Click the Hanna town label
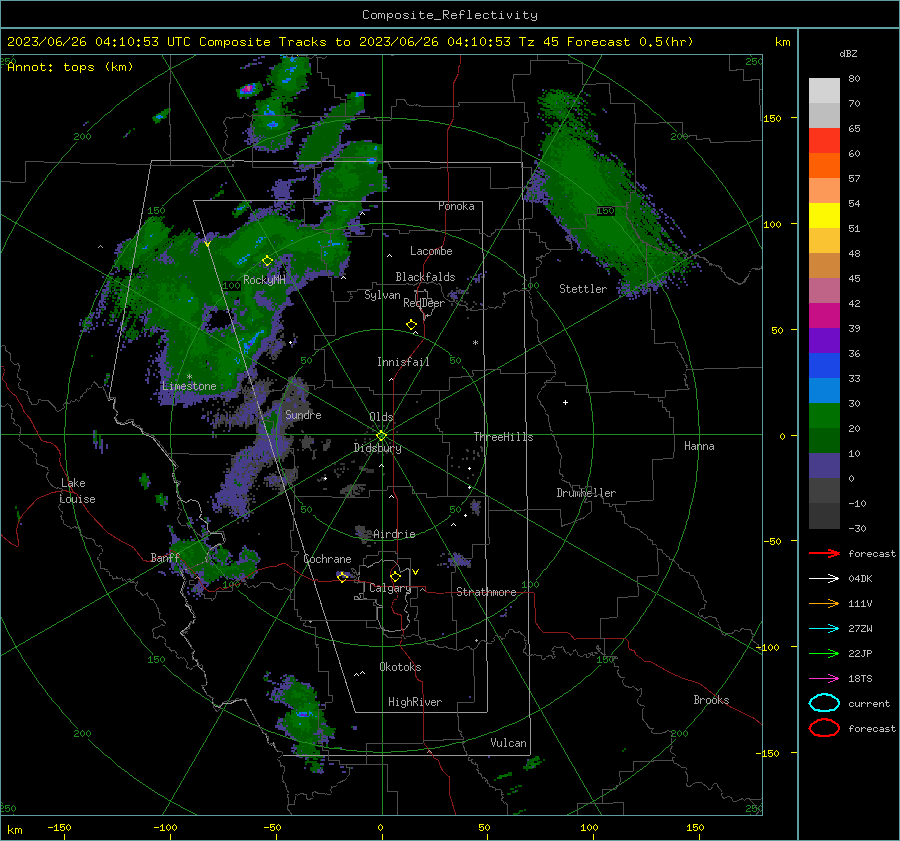This screenshot has width=900, height=841. [x=699, y=446]
